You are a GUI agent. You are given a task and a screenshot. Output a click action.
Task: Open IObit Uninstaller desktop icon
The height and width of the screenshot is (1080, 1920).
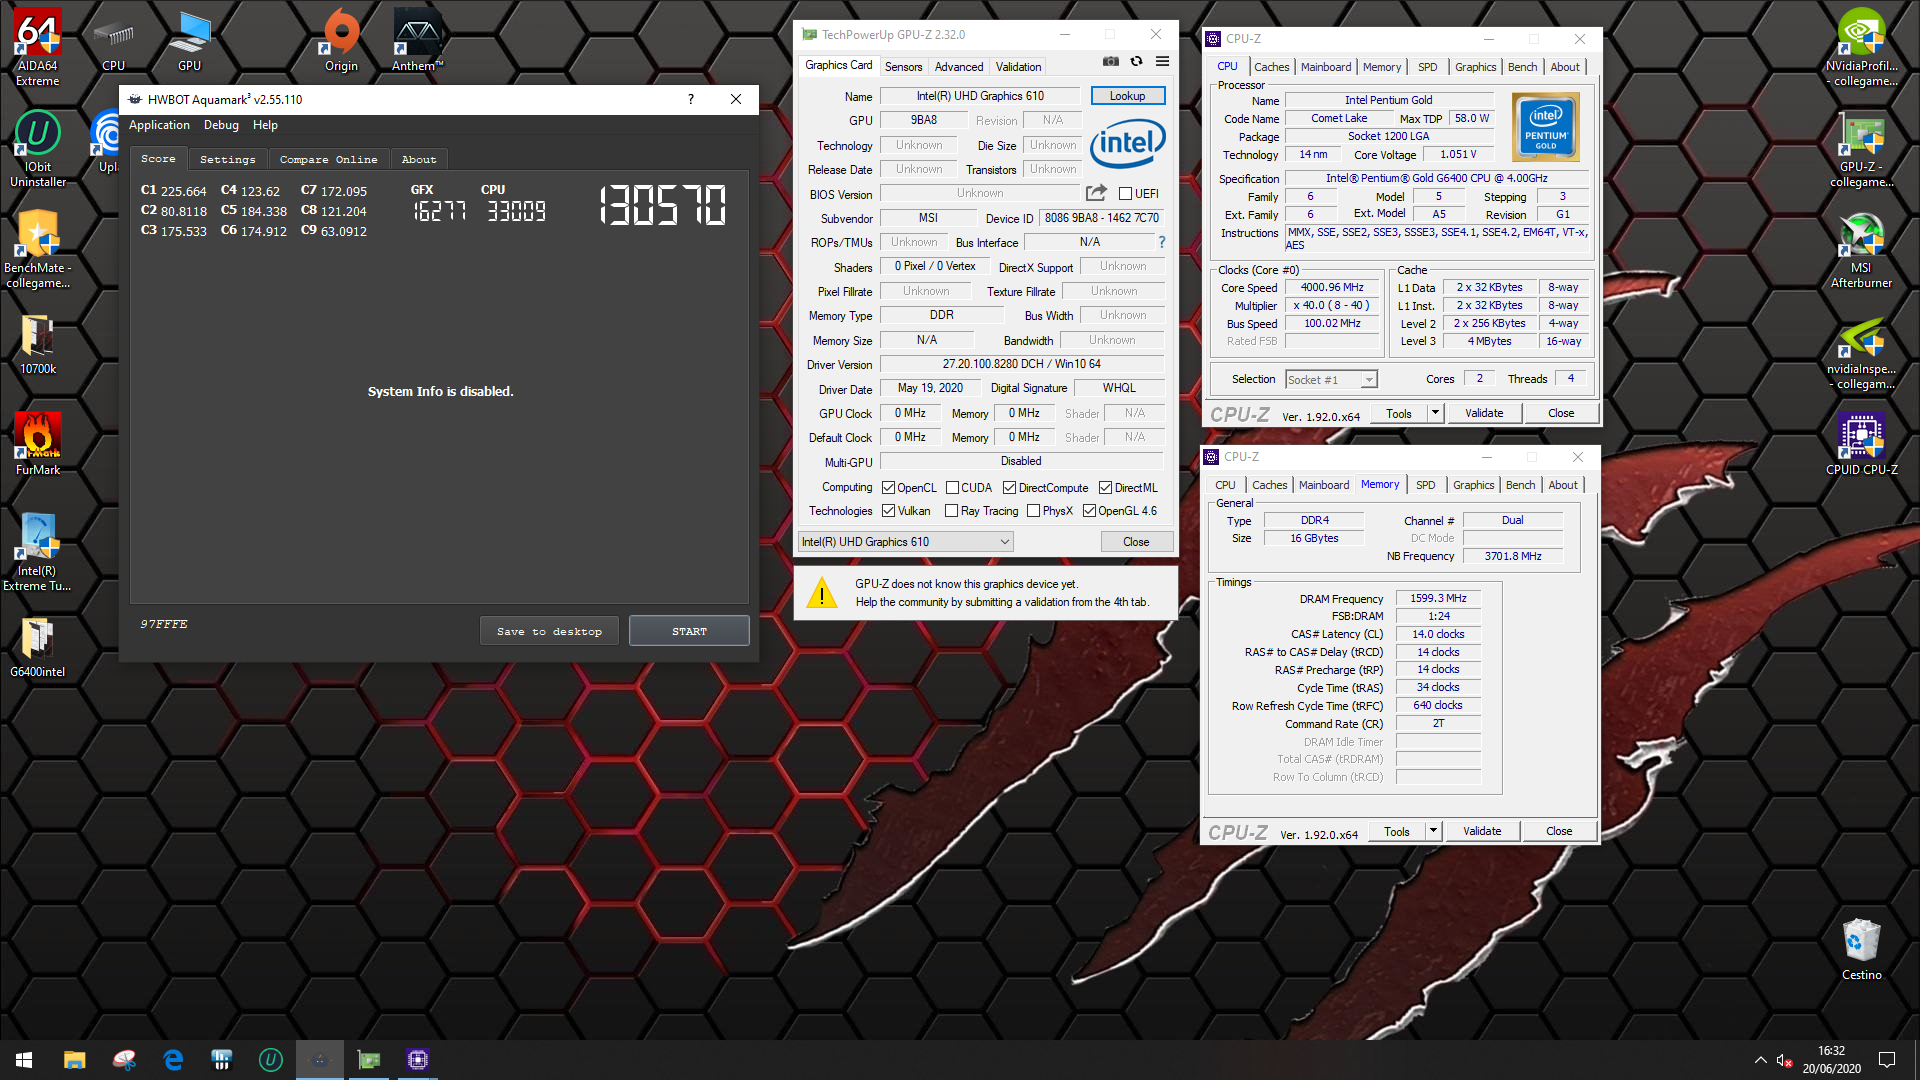38,148
